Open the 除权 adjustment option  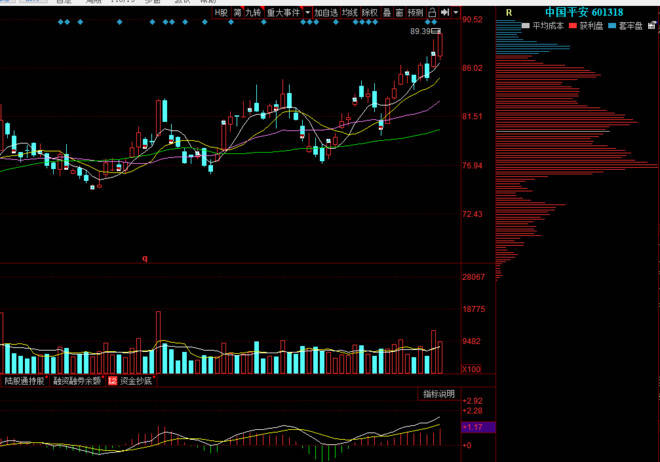(x=370, y=12)
